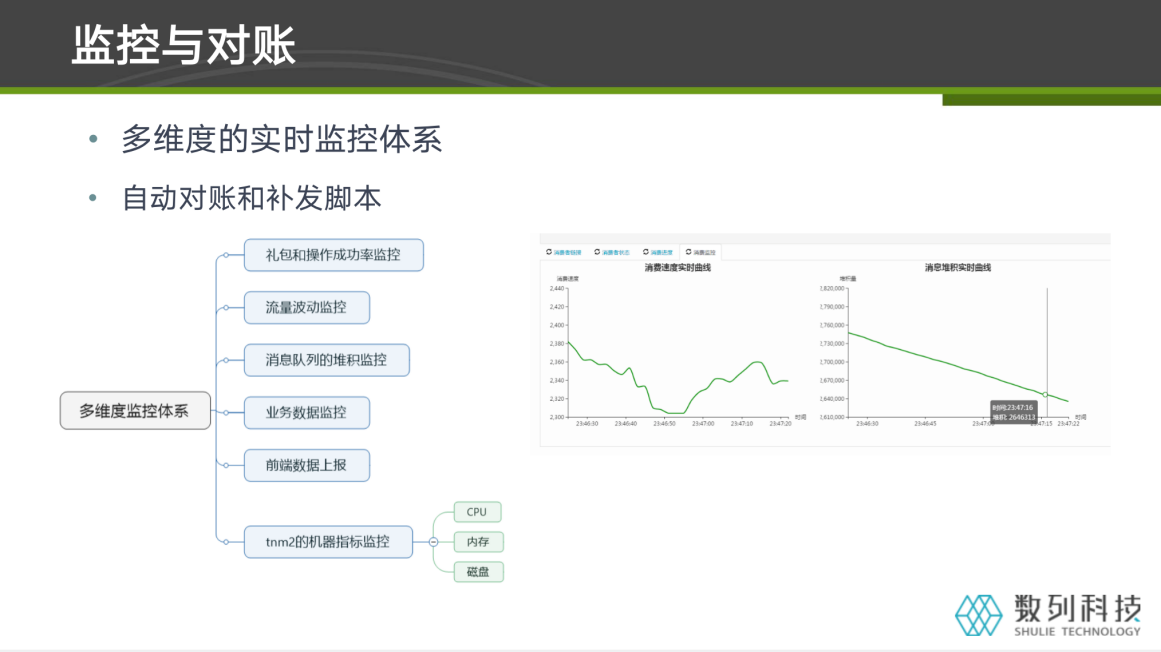Image resolution: width=1161 pixels, height=652 pixels.
Task: Collapse the tnm2的机器指标监控 branch connector
Action: (434, 541)
